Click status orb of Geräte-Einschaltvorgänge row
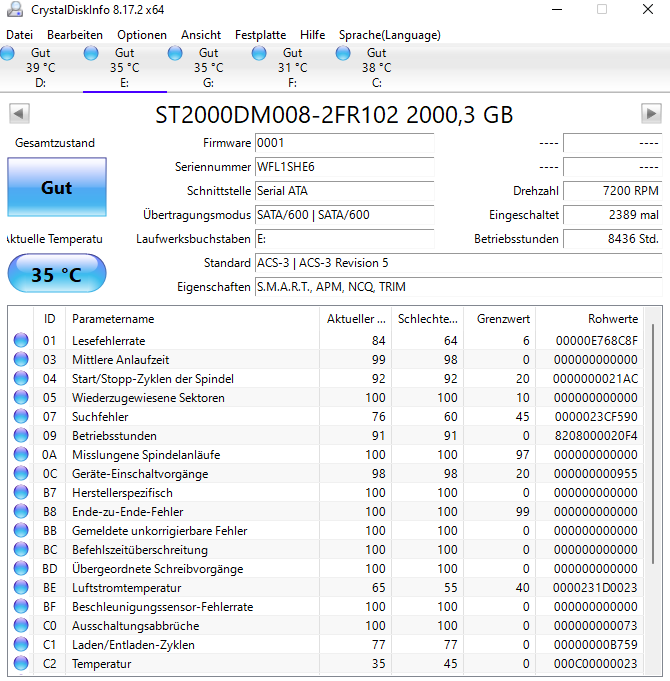Image resolution: width=670 pixels, height=681 pixels. coord(21,473)
